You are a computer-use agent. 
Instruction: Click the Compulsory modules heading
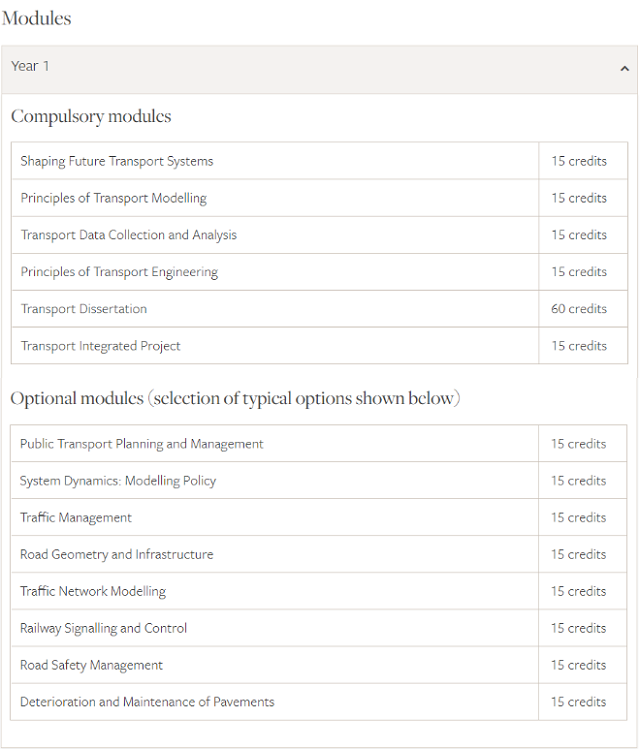click(x=91, y=117)
